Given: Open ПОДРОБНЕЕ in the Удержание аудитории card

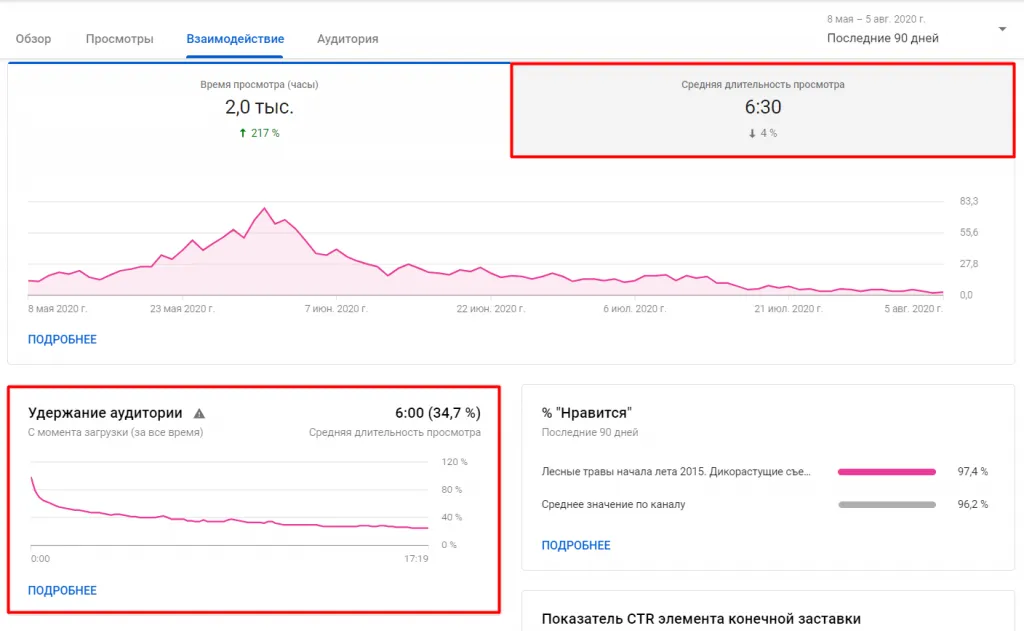Looking at the screenshot, I should coord(62,591).
